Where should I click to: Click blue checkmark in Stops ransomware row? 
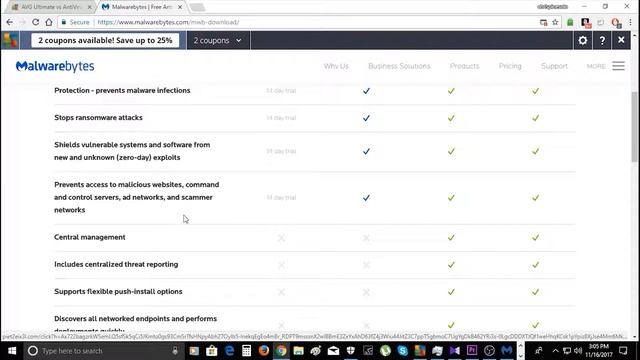[366, 118]
